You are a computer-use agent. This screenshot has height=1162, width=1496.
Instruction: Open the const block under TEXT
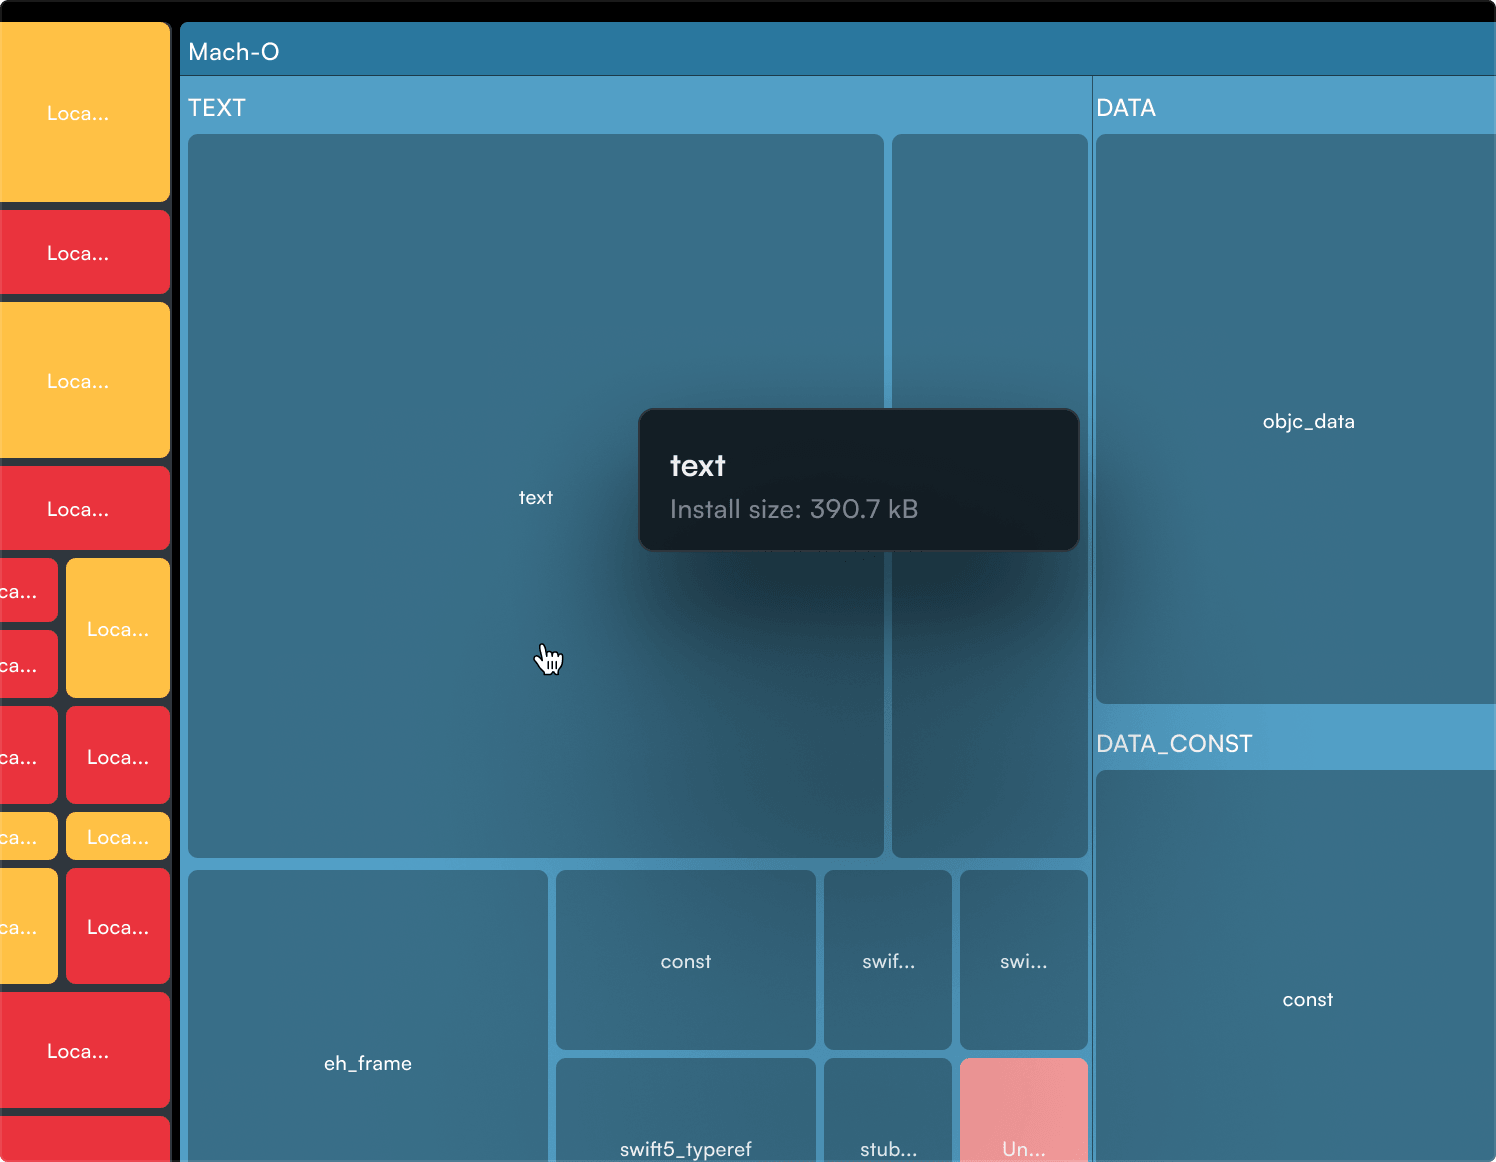coord(685,961)
